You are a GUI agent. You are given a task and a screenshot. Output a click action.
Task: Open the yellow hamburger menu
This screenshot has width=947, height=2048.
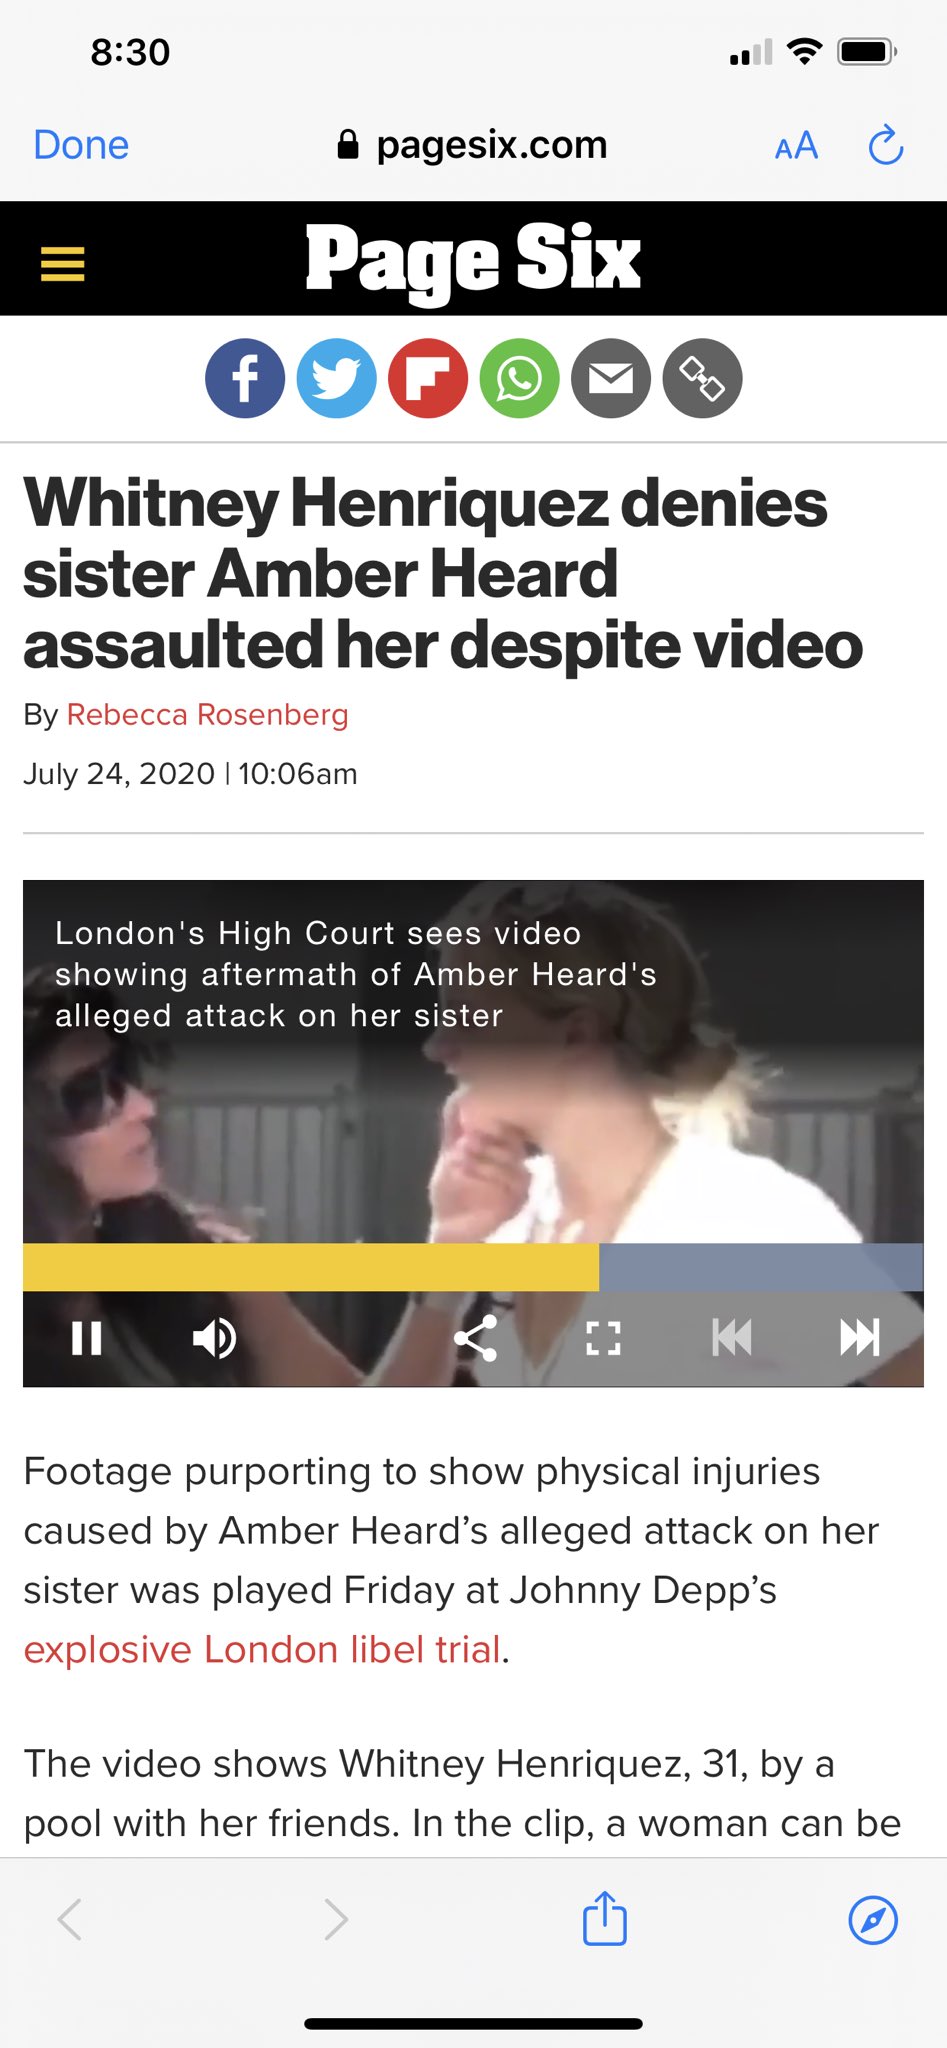point(62,264)
